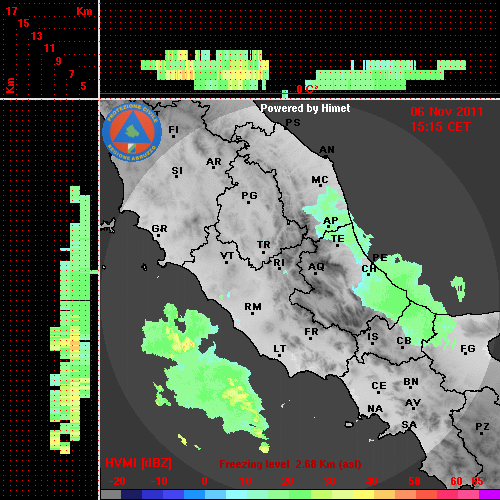
Task: Click the AQ city label on map
Action: click(316, 267)
